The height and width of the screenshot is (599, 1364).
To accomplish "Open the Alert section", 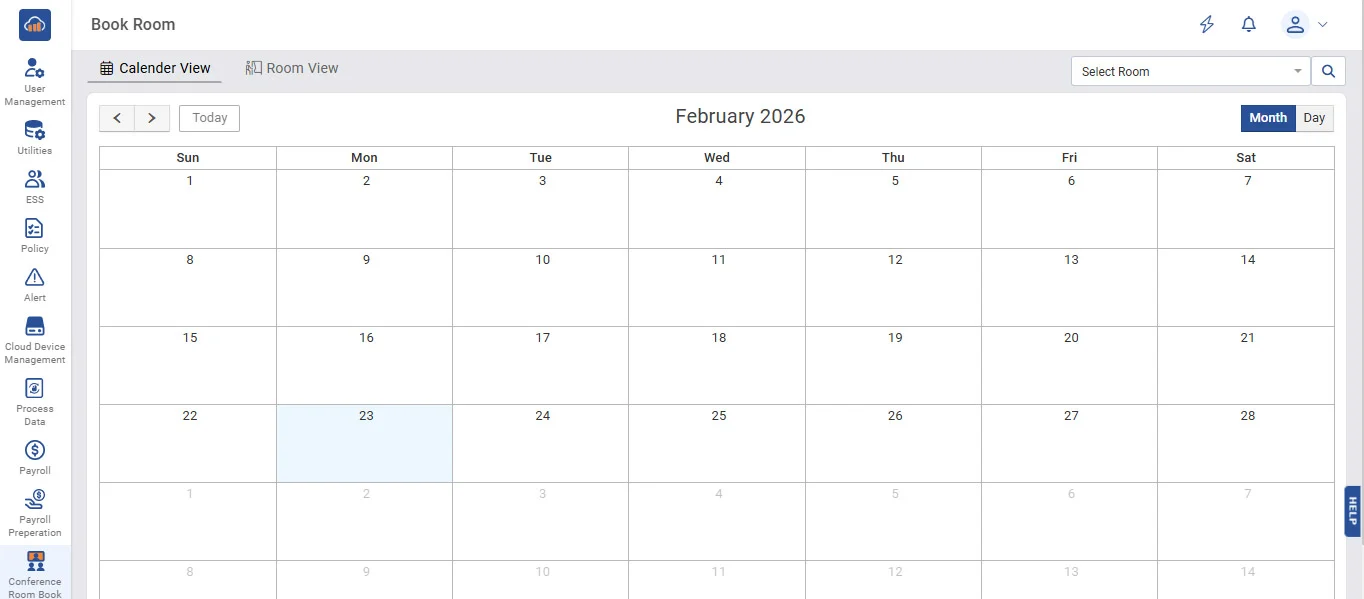I will click(35, 283).
